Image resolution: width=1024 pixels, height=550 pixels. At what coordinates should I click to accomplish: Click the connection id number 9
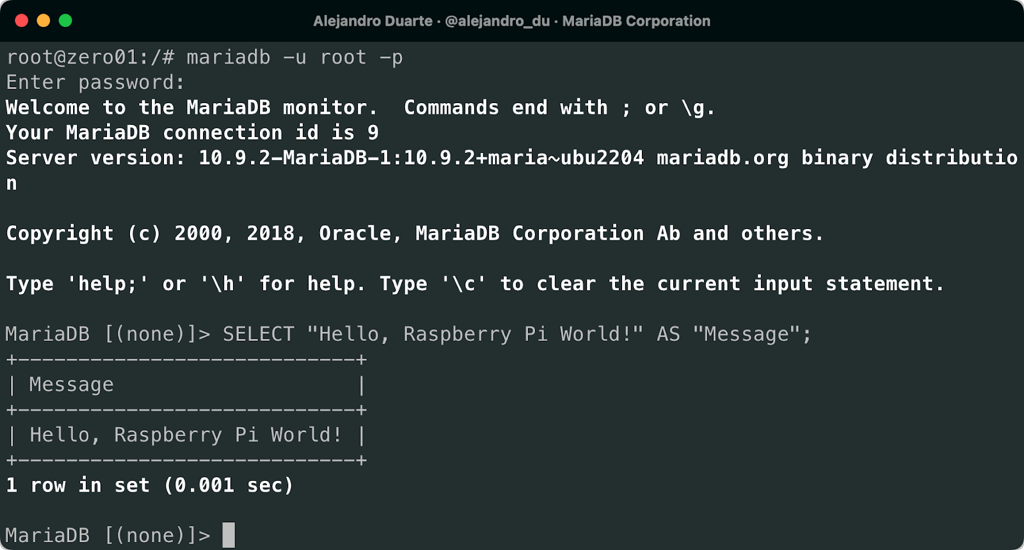(x=372, y=132)
